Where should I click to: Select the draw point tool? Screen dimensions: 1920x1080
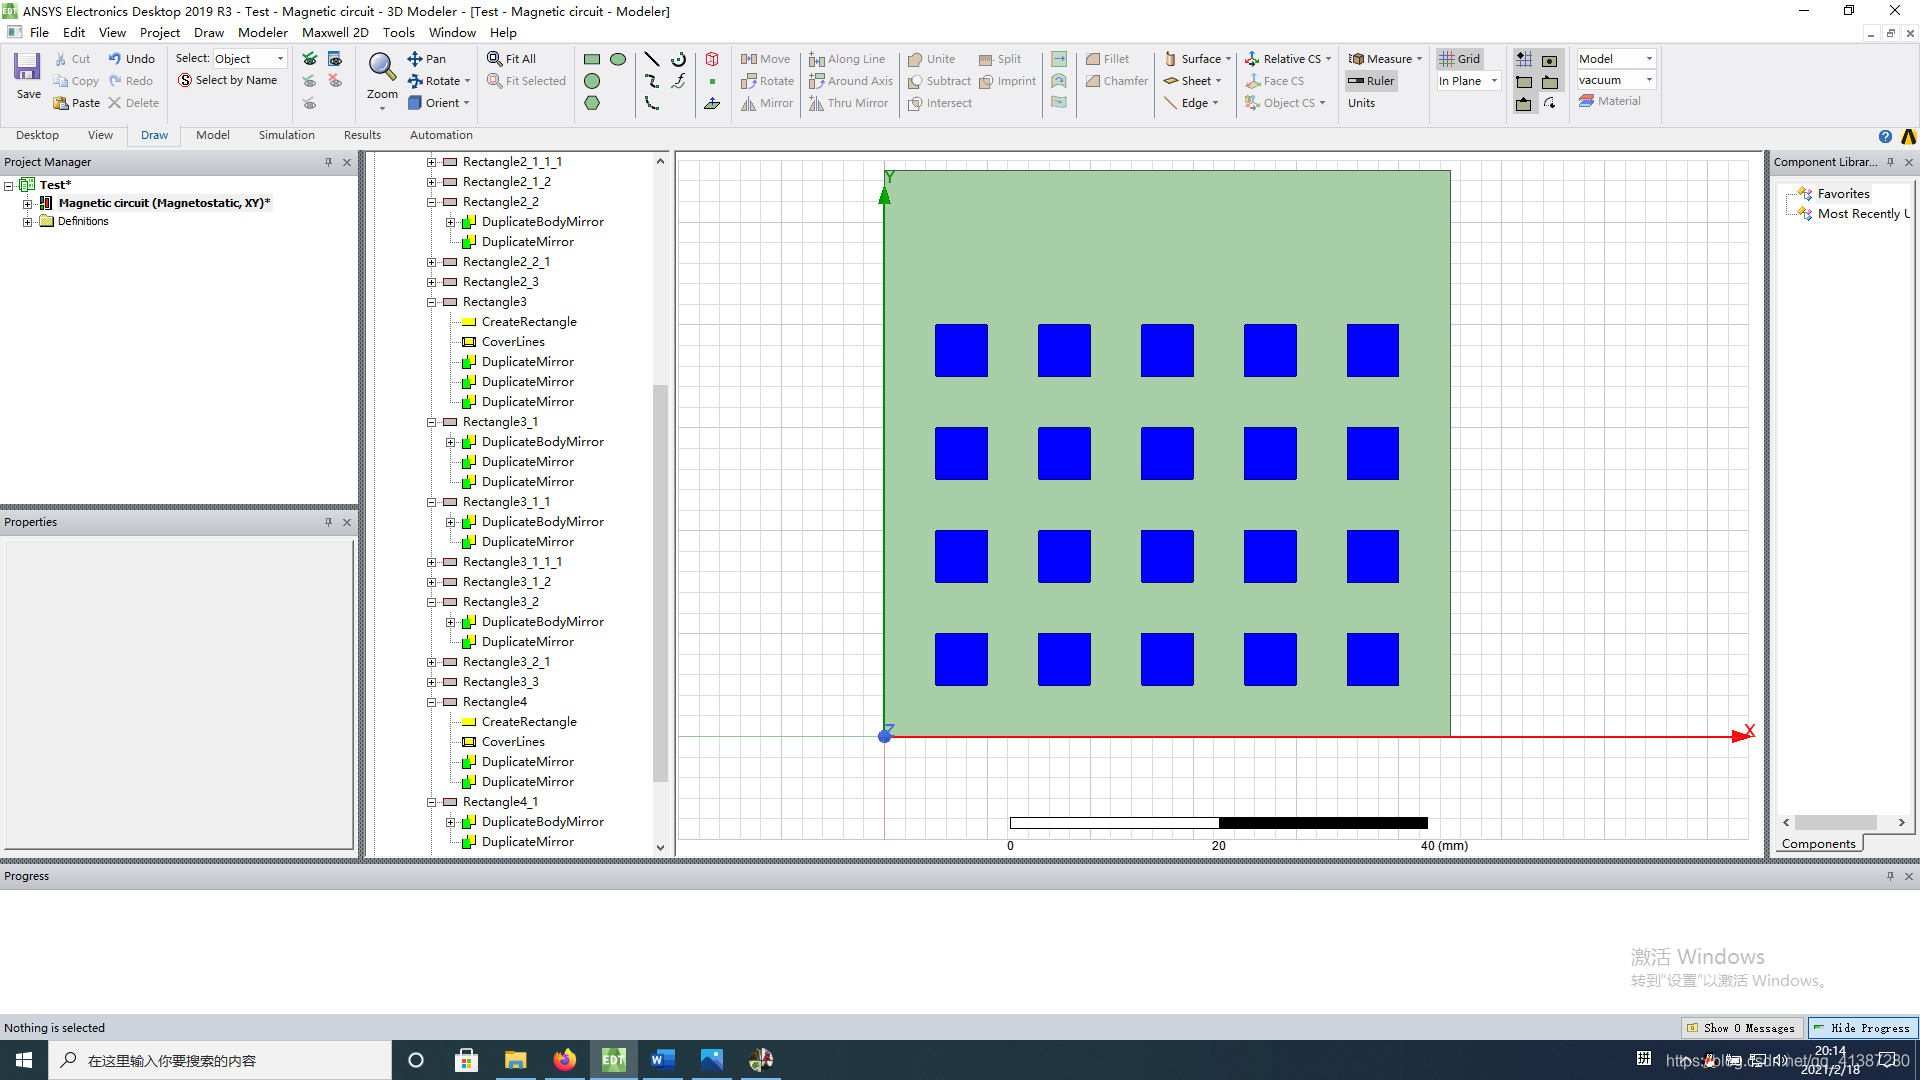(x=712, y=81)
